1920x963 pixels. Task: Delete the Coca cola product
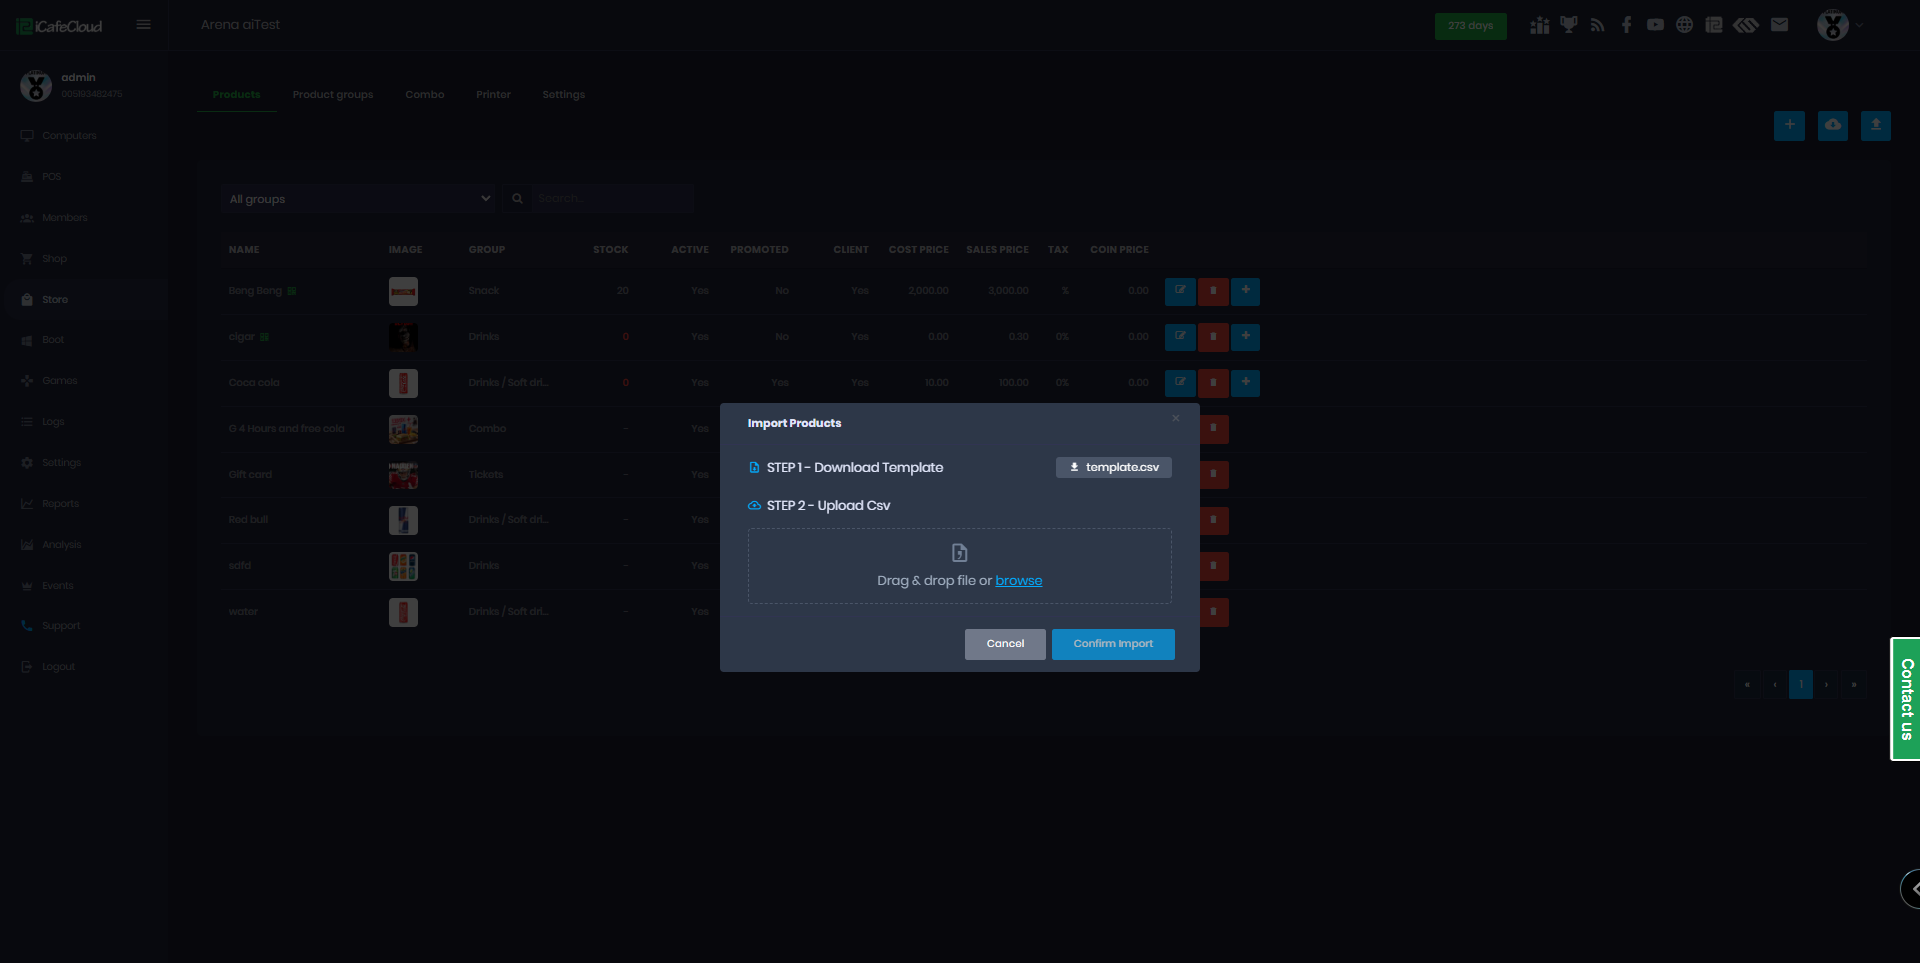[x=1213, y=383]
